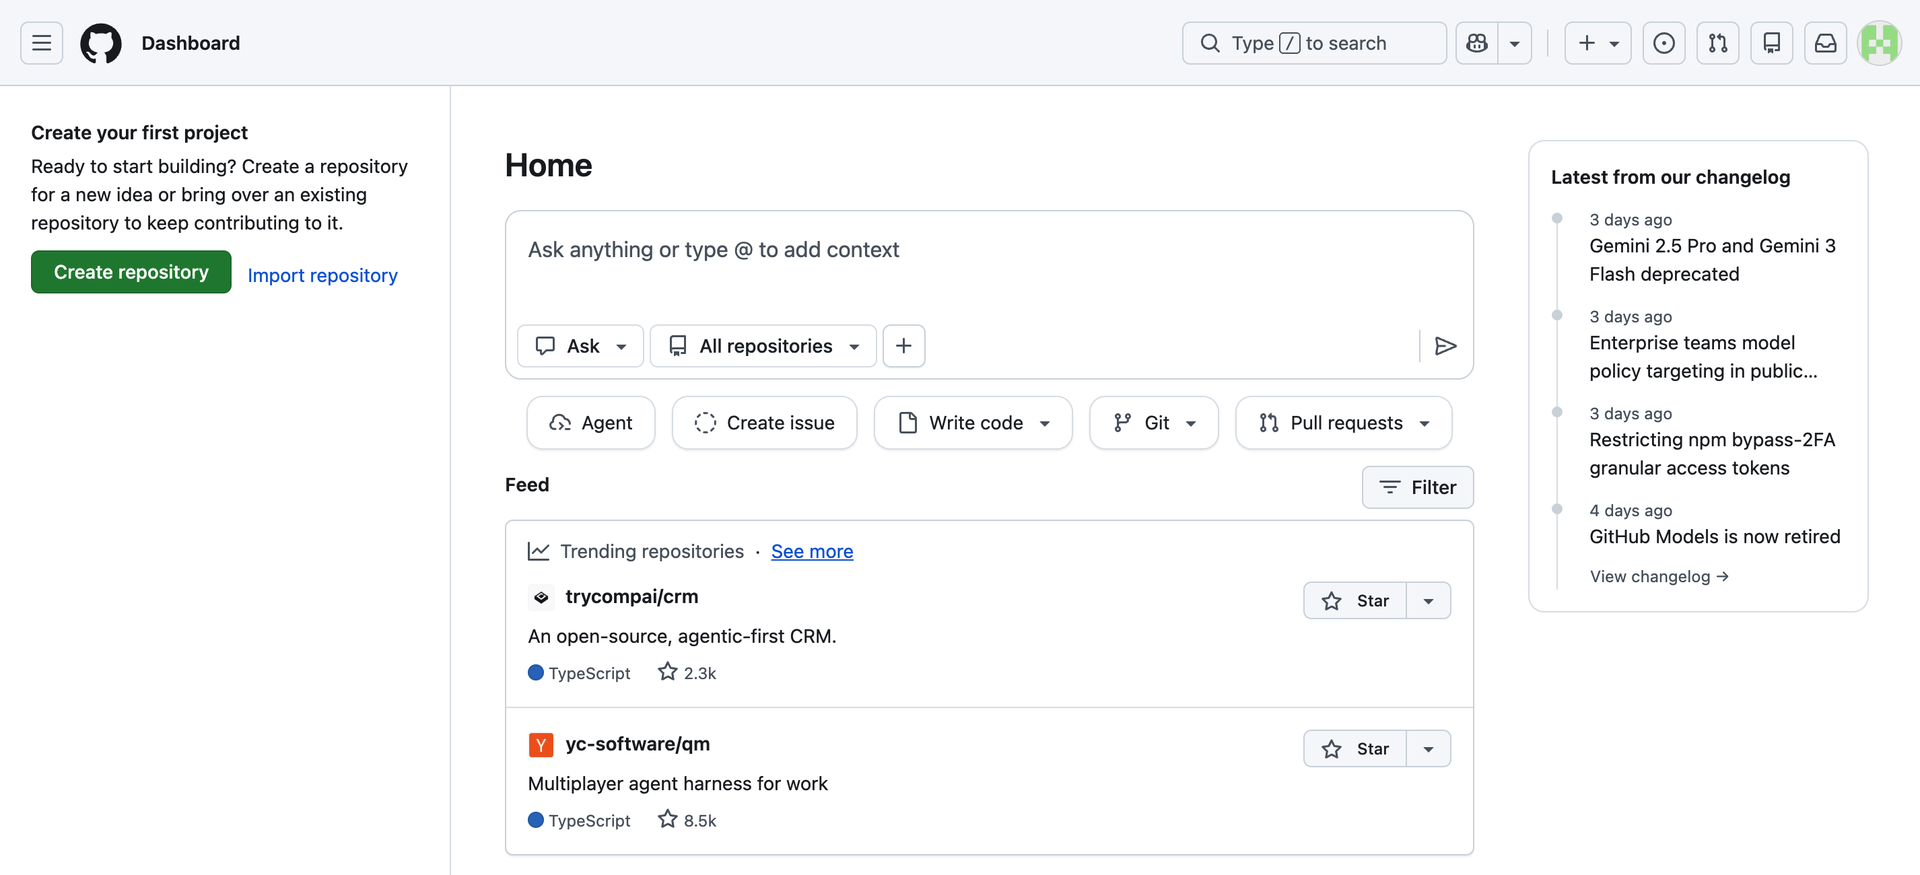Click the GitHub Octocat logo
Image resolution: width=1920 pixels, height=875 pixels.
(x=101, y=43)
